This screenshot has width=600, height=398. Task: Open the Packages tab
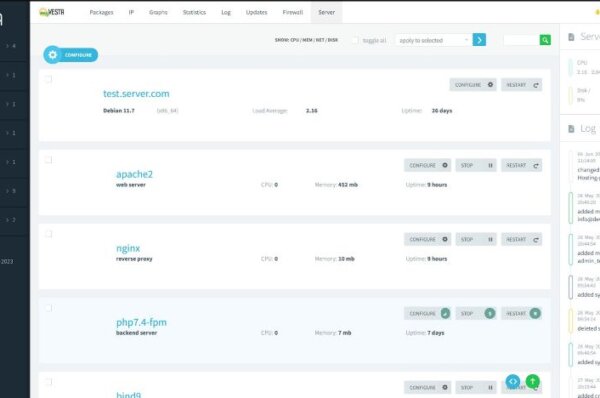tap(101, 12)
